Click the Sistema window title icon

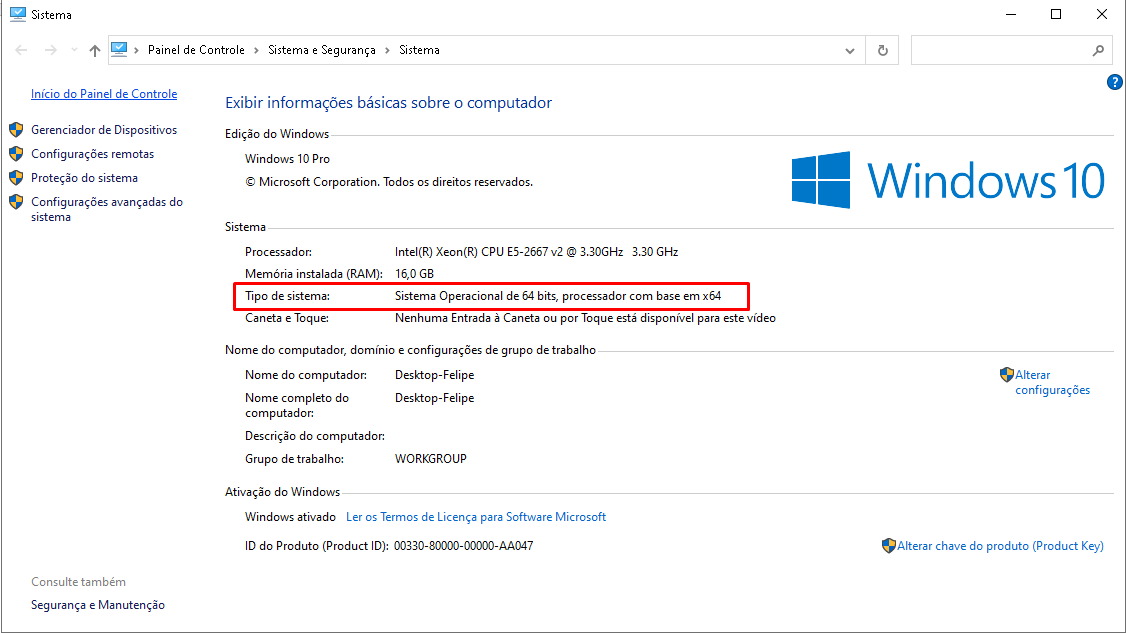point(18,14)
